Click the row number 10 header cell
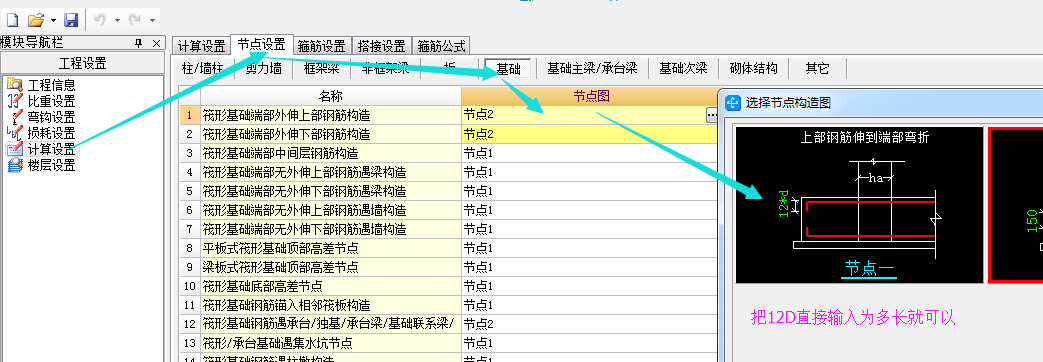The image size is (1043, 362). 190,287
